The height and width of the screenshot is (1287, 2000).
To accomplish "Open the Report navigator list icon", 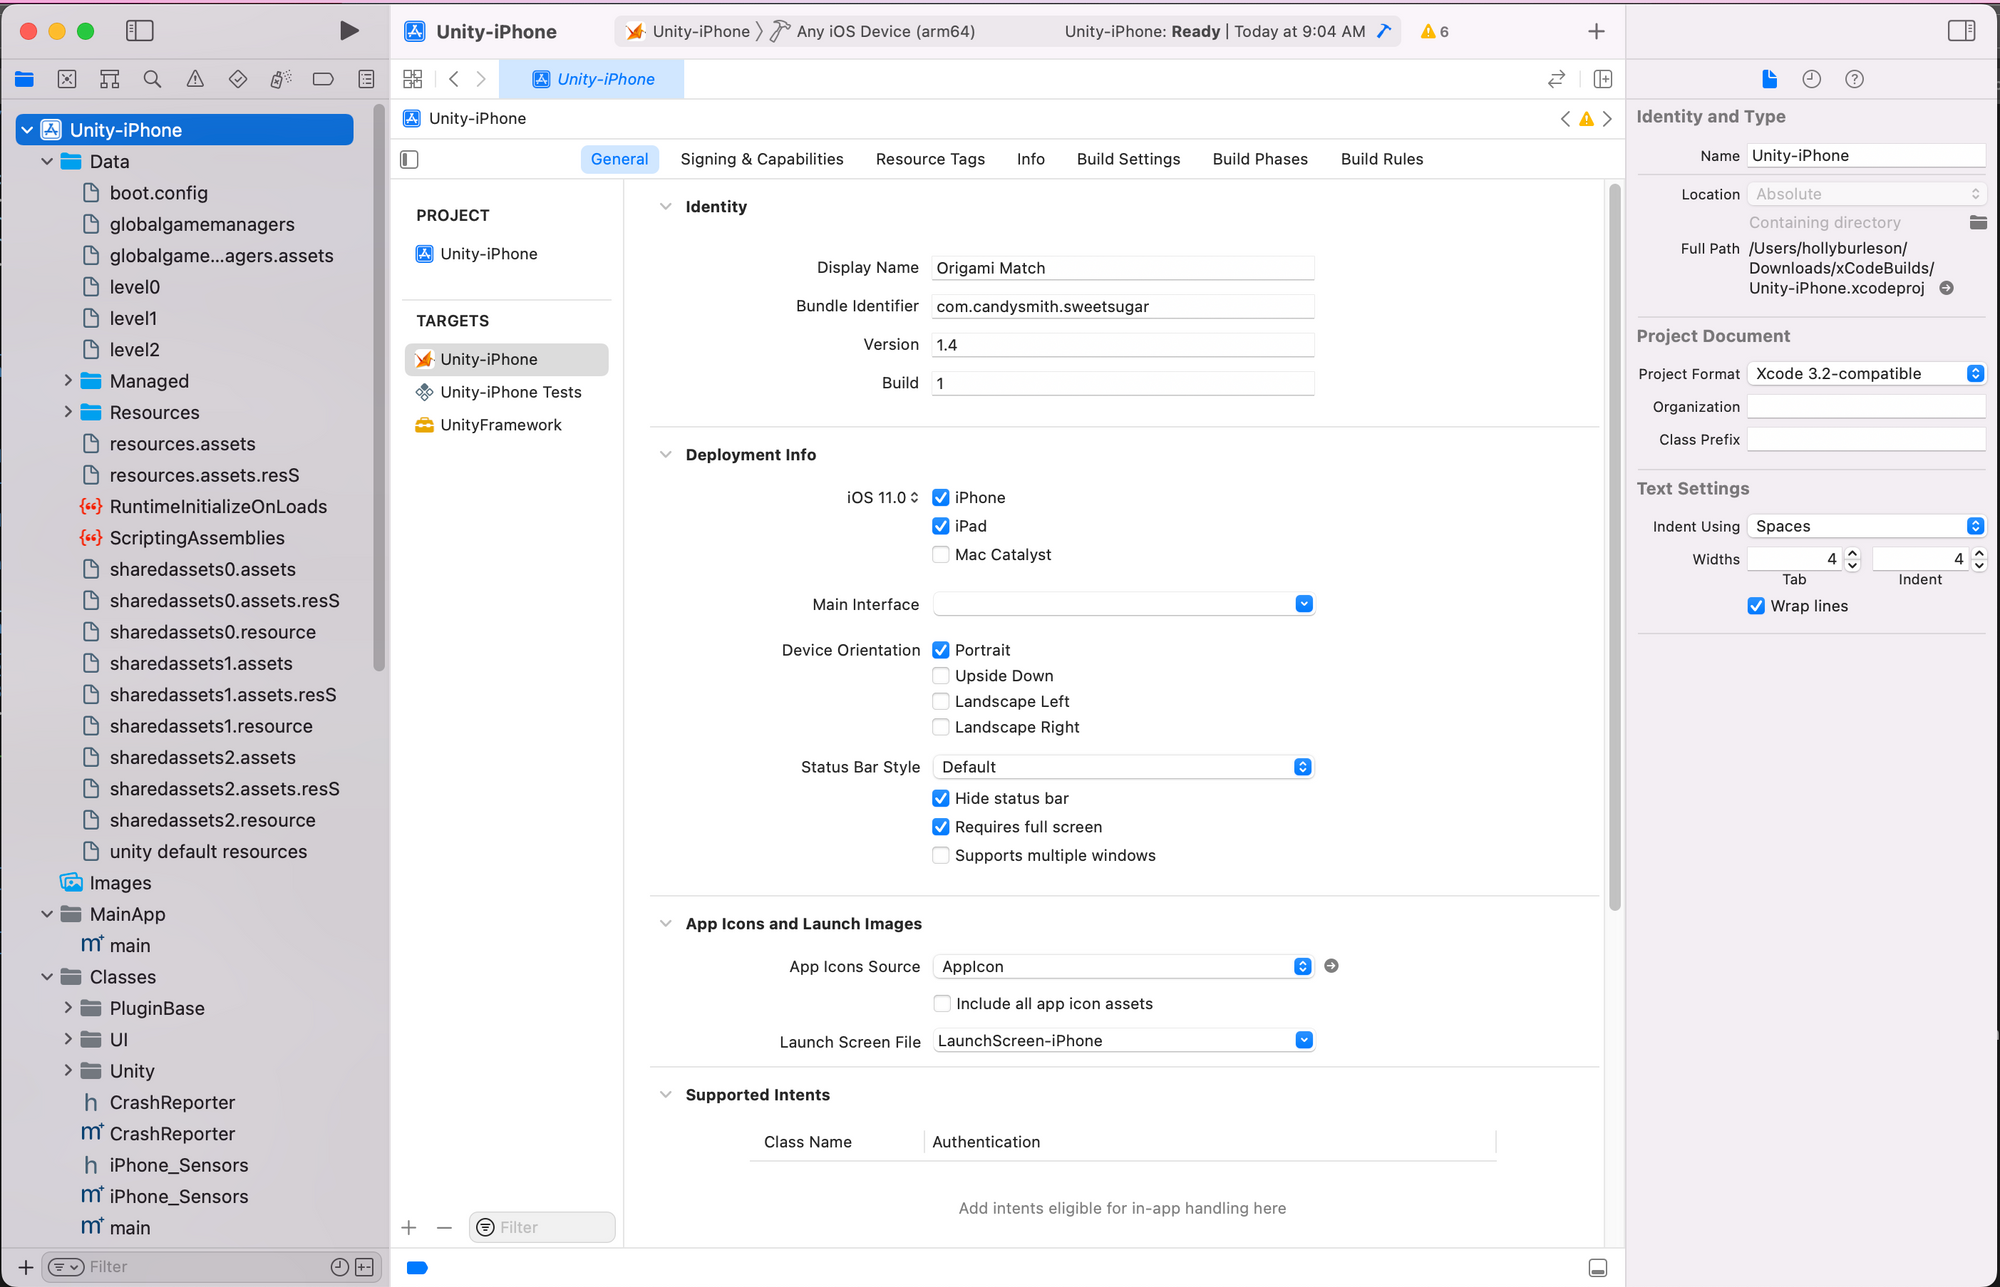I will [366, 78].
